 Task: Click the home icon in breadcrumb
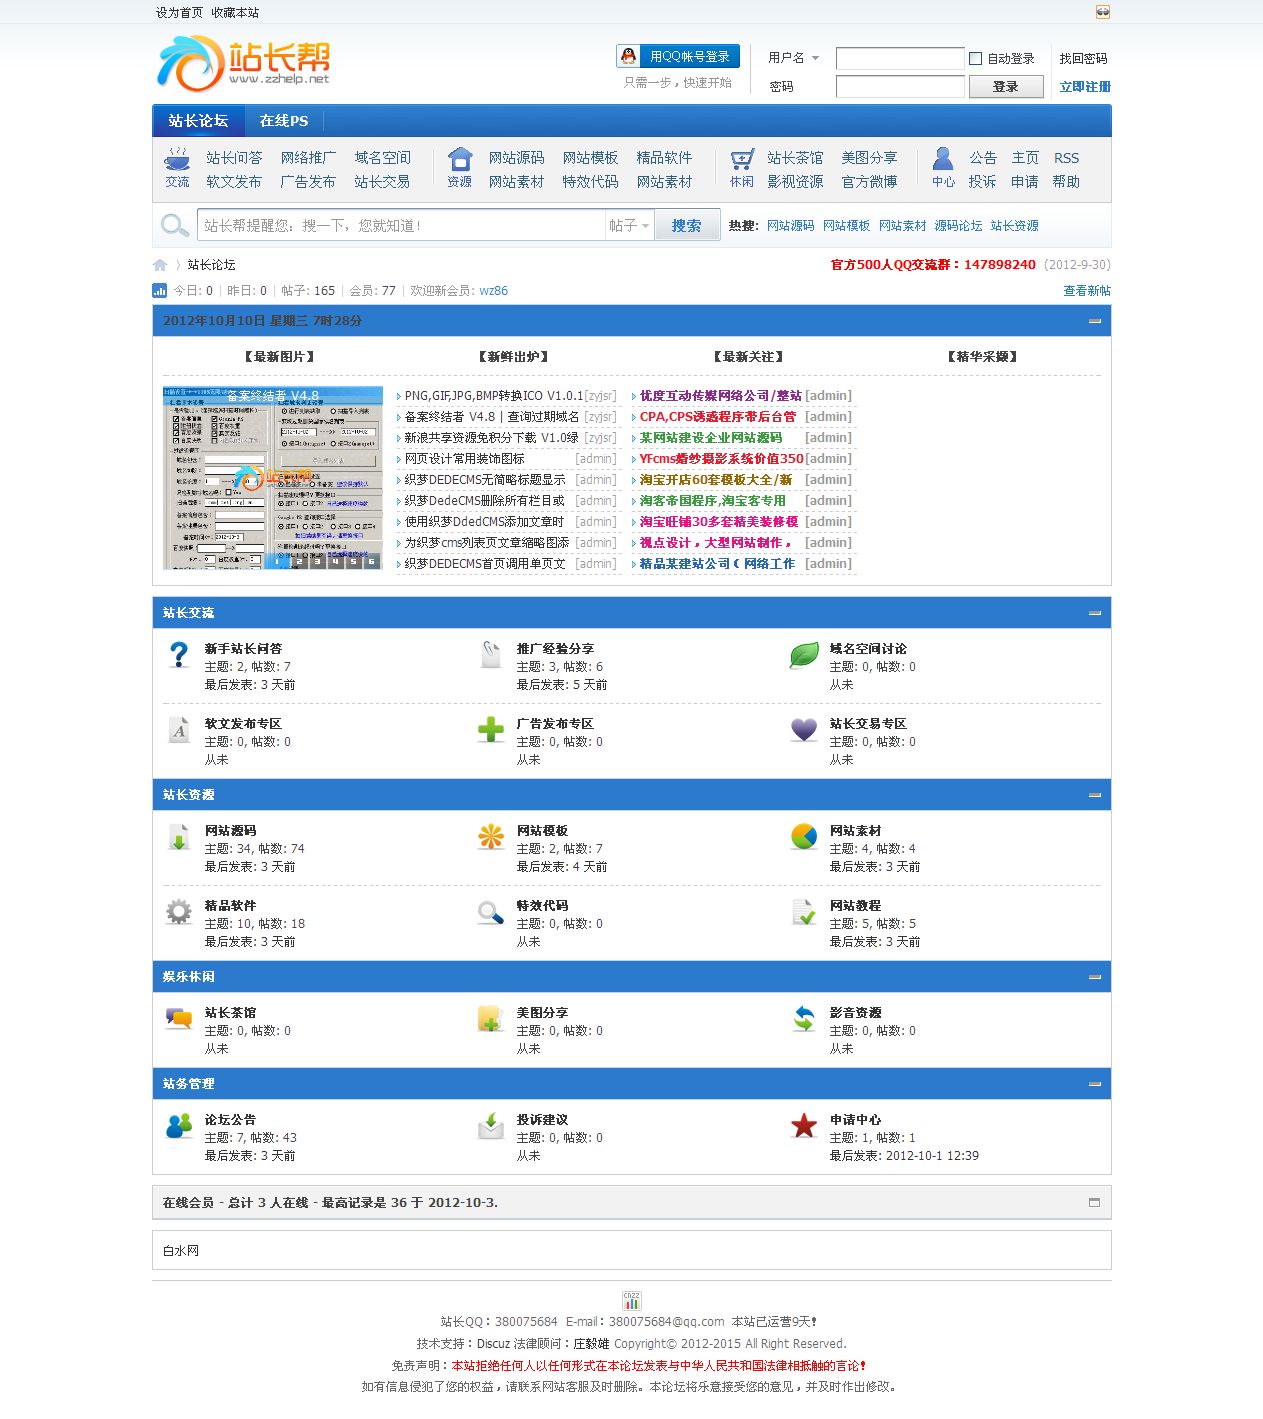(x=160, y=265)
